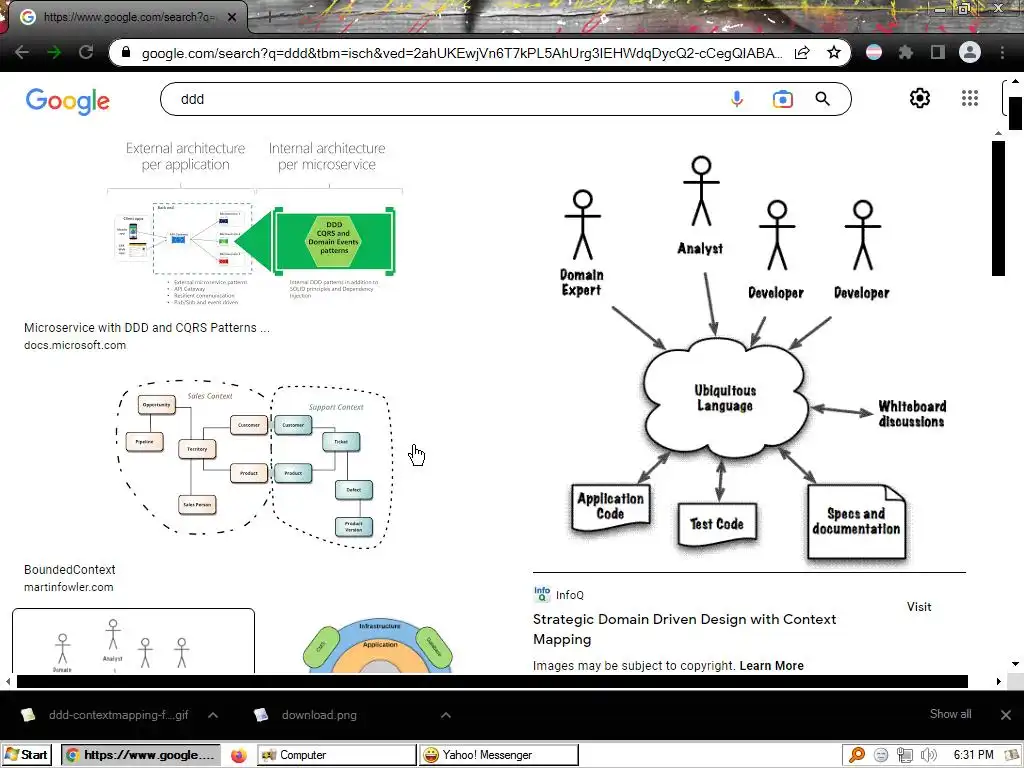Click the Visit button
This screenshot has height=768, width=1024.
(919, 607)
